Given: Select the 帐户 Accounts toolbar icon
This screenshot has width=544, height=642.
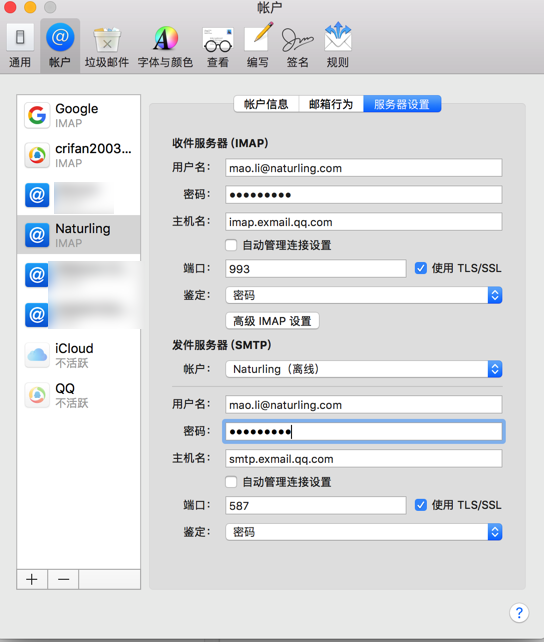Looking at the screenshot, I should (60, 46).
